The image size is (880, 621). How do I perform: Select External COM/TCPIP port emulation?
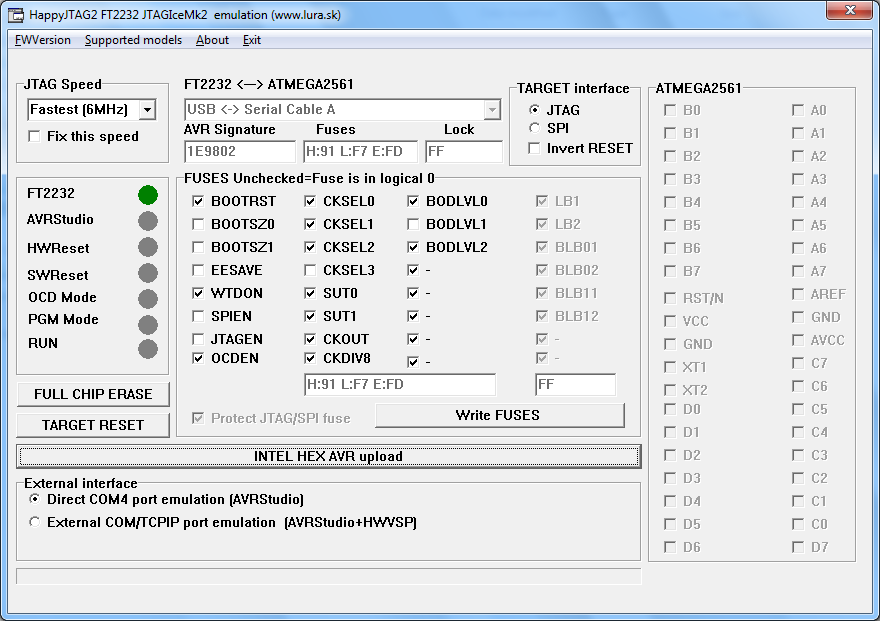click(36, 522)
